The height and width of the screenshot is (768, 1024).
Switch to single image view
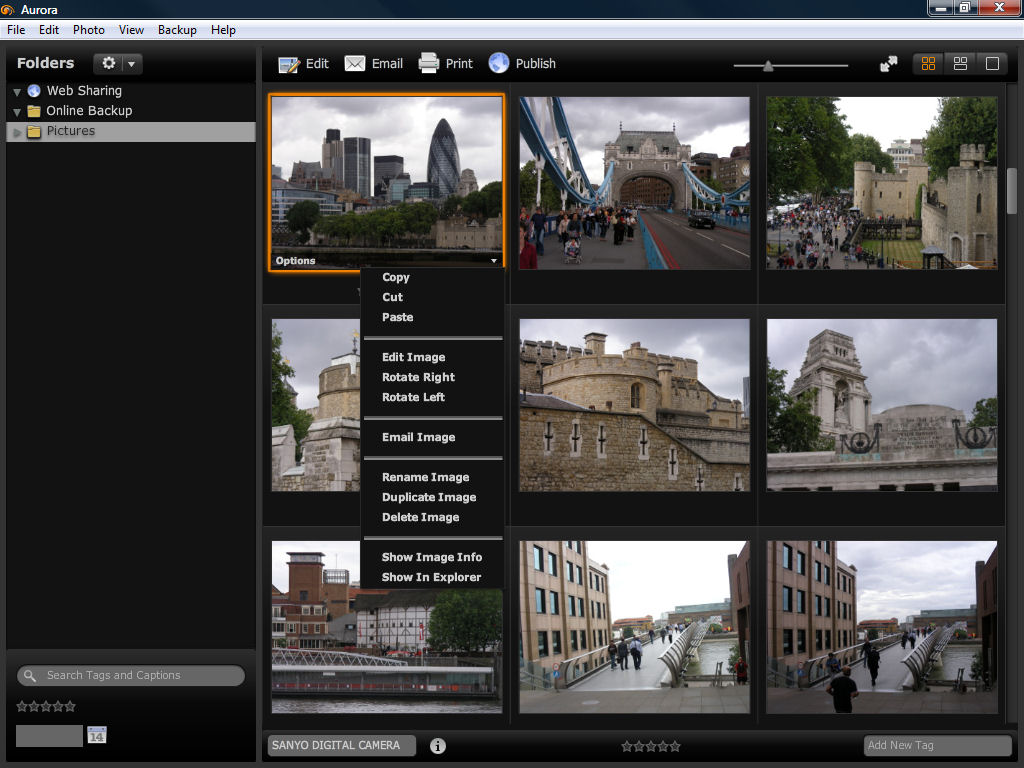(992, 64)
